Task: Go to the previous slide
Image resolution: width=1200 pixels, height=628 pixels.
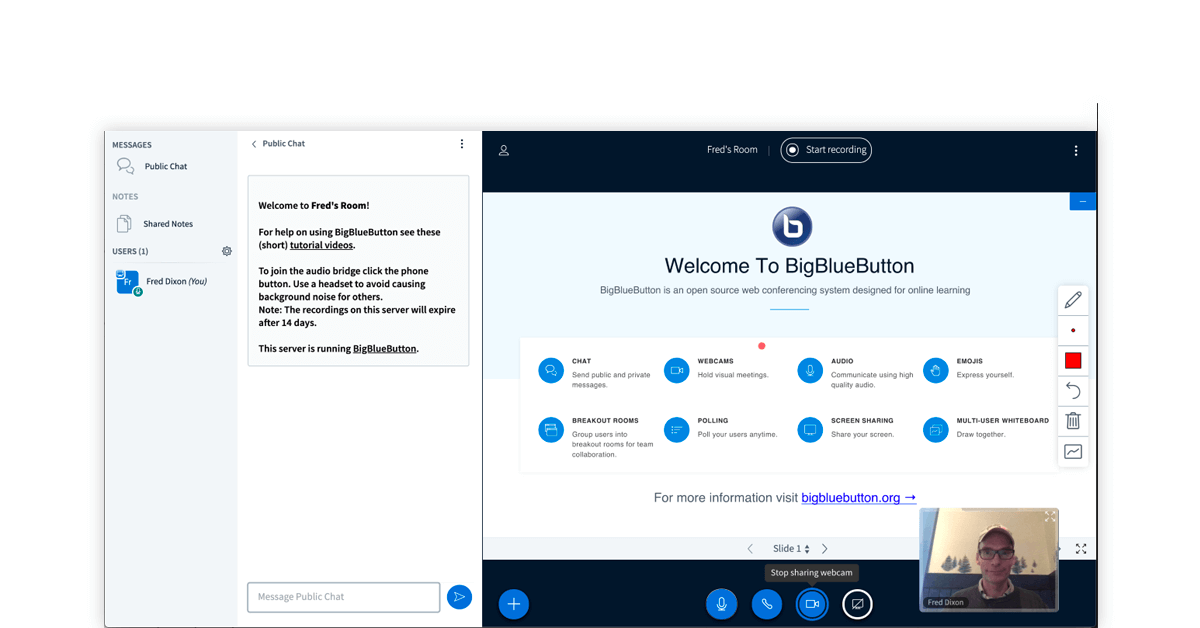Action: click(750, 549)
